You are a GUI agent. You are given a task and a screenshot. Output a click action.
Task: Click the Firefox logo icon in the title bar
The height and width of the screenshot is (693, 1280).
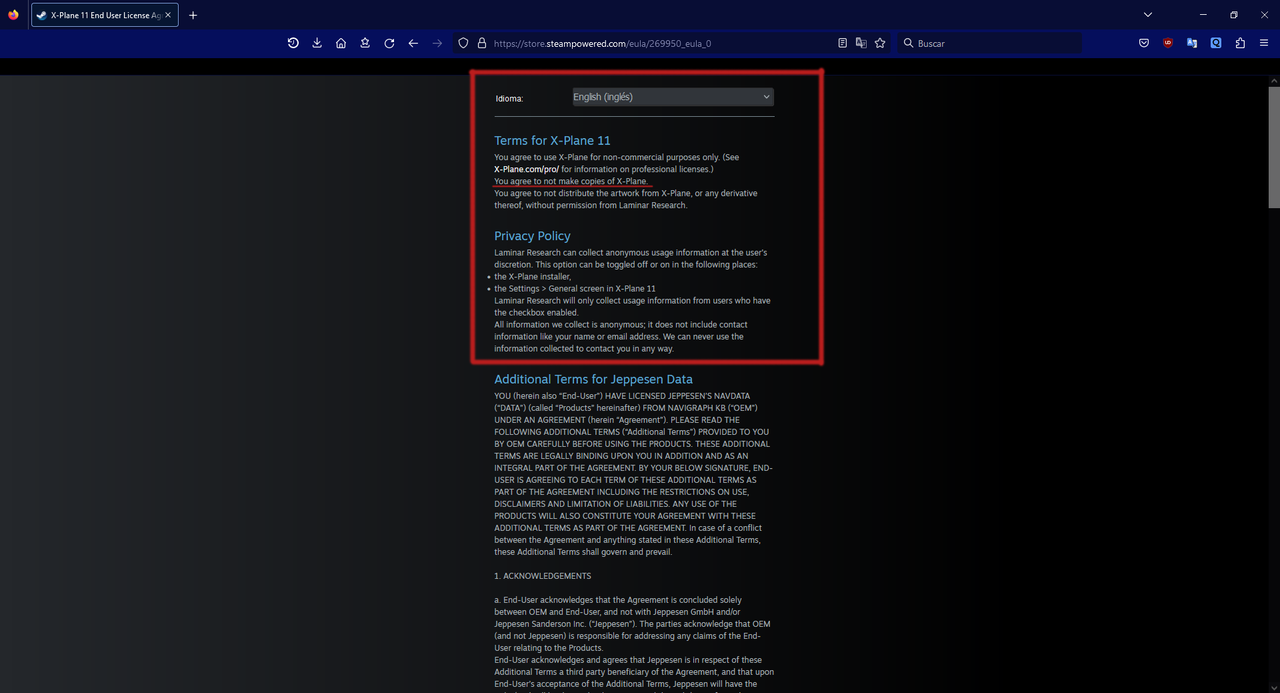(x=13, y=15)
